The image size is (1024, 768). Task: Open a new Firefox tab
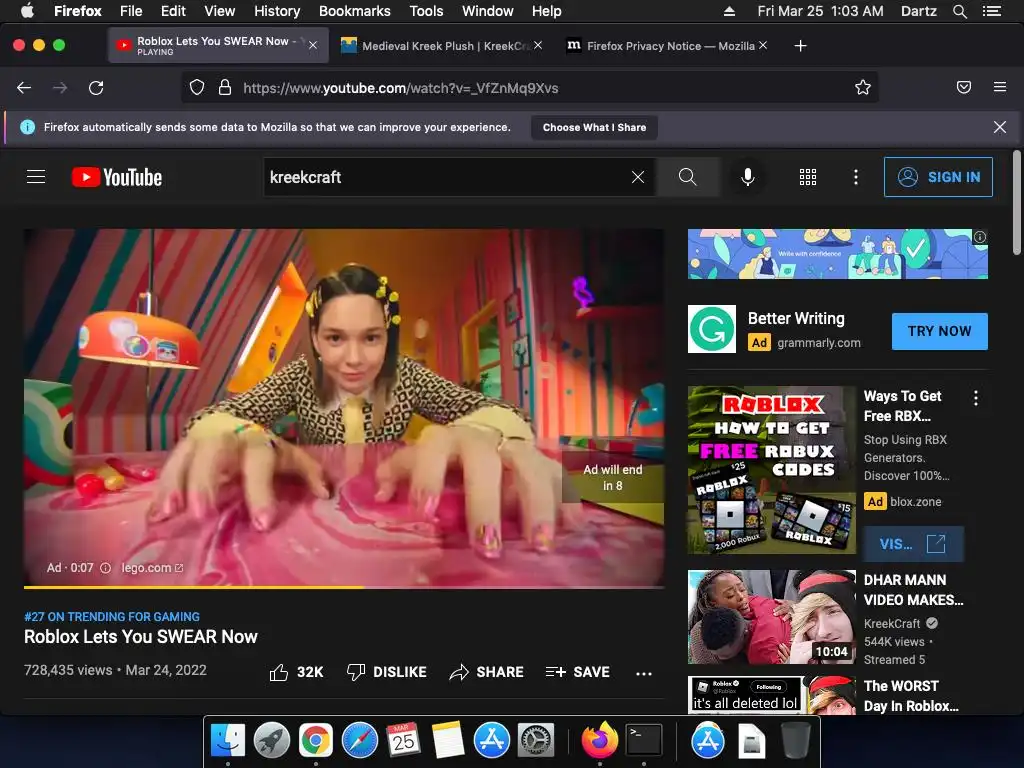click(x=801, y=46)
